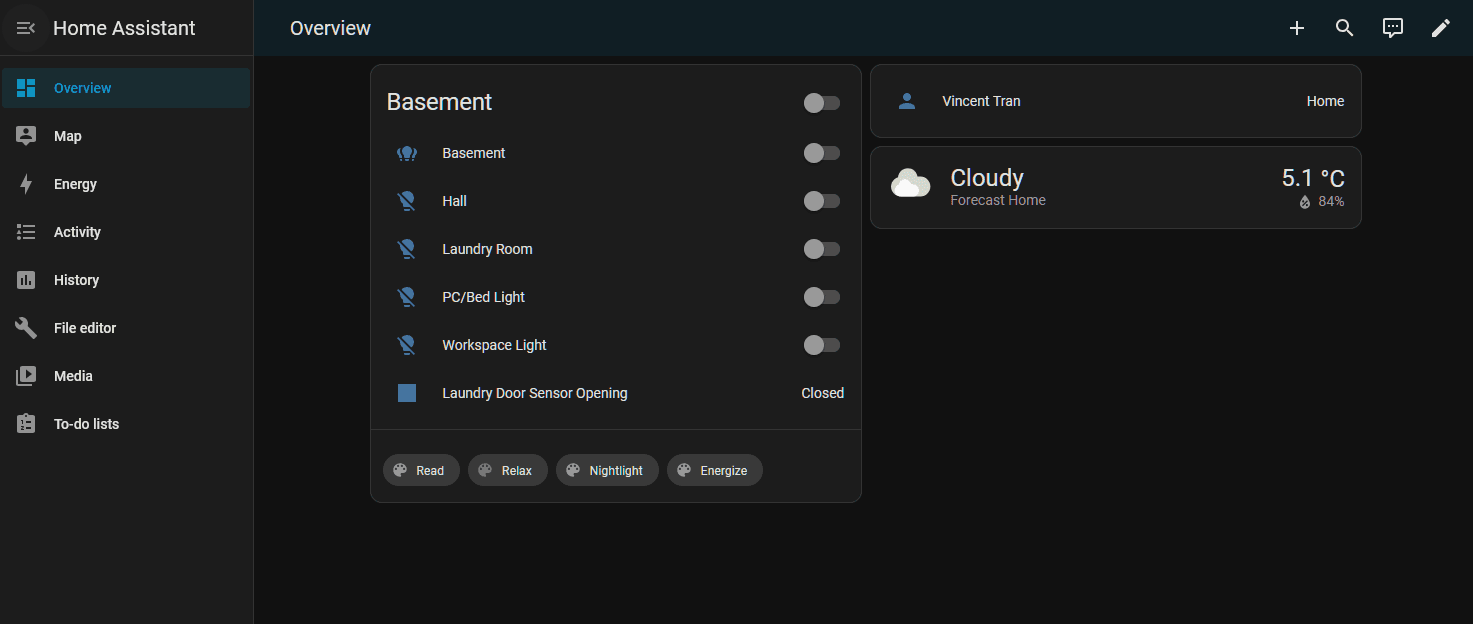Open the Cloudy weather forecast card

pos(1115,187)
